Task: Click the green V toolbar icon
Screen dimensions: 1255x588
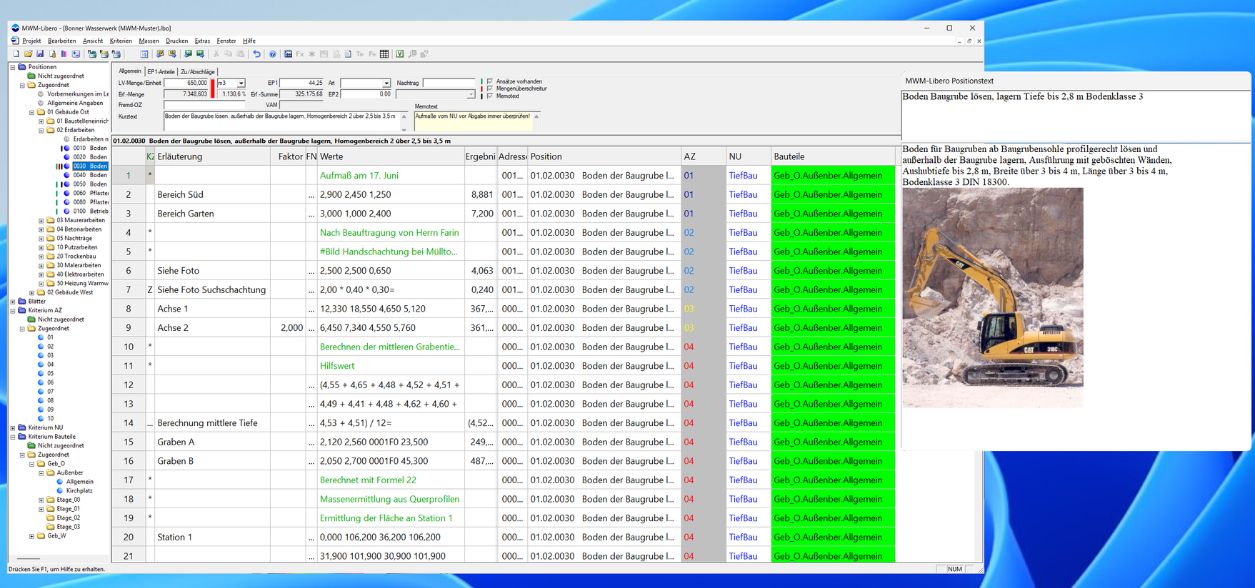Action: point(402,55)
